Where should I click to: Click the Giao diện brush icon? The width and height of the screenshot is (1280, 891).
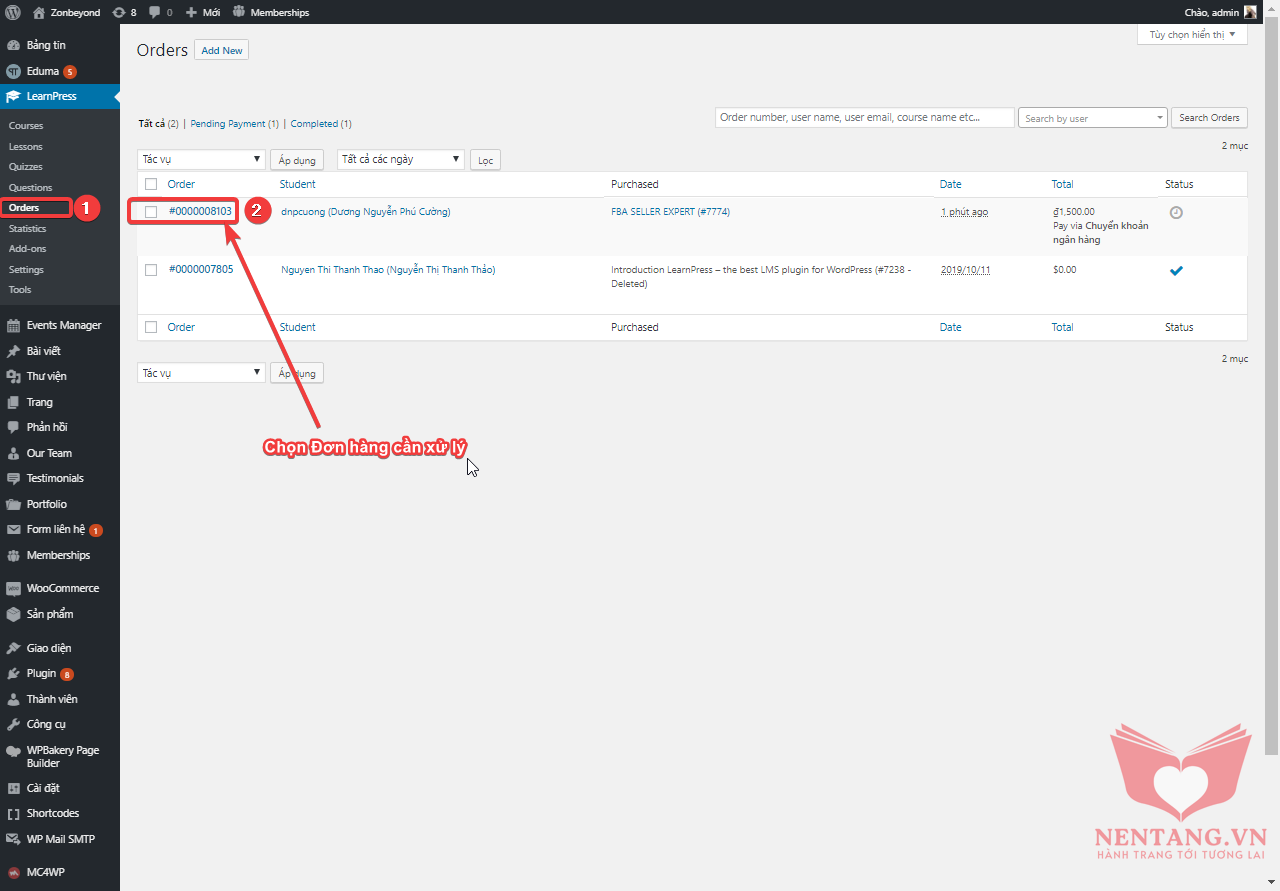tap(13, 648)
